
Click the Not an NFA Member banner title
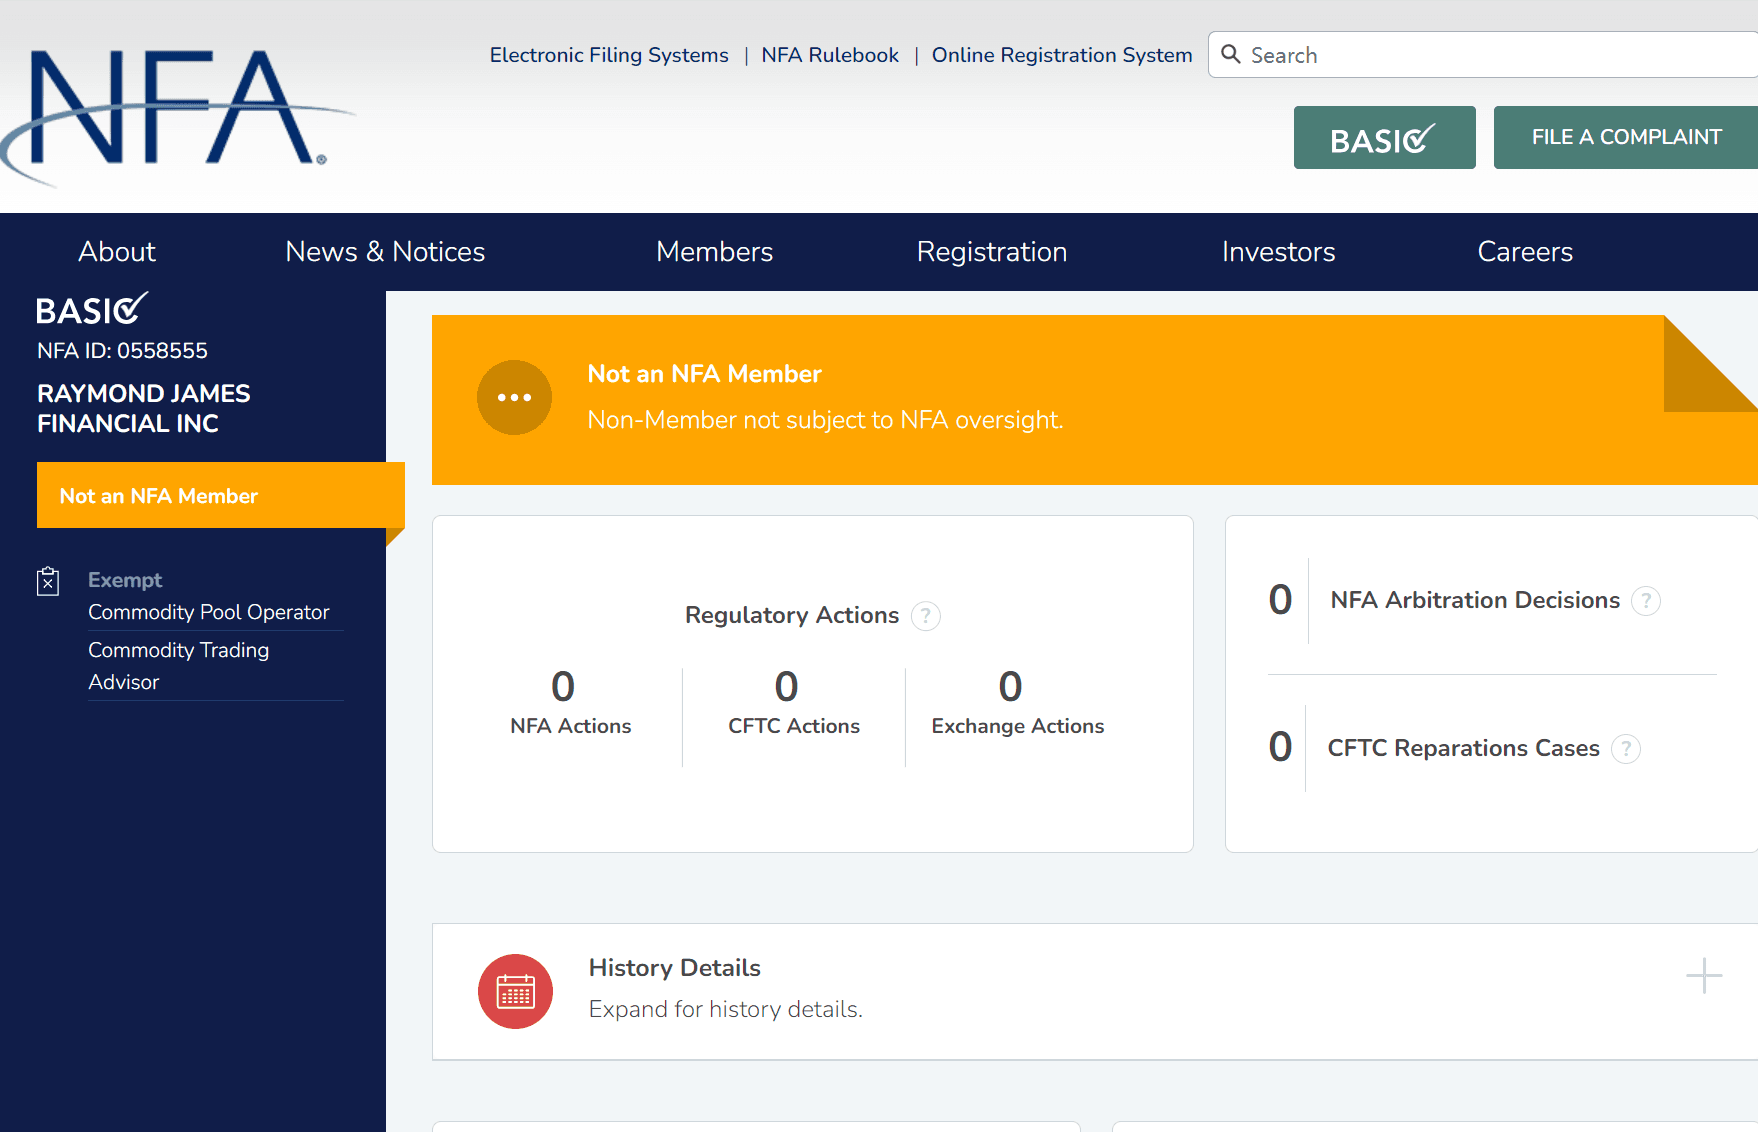[x=704, y=374]
